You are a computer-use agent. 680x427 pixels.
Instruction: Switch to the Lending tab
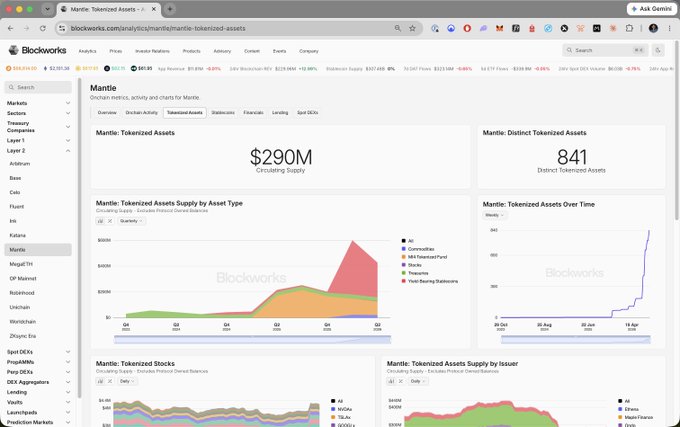pyautogui.click(x=280, y=113)
